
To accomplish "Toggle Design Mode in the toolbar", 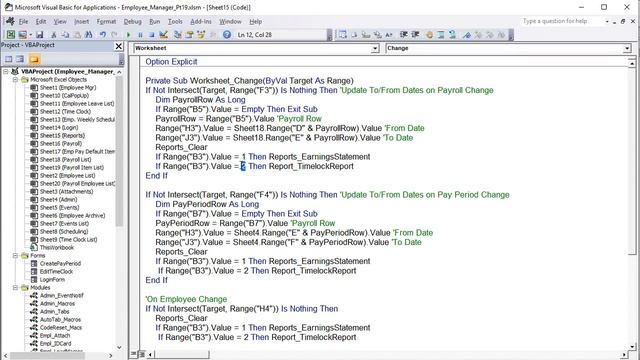I will pos(164,35).
